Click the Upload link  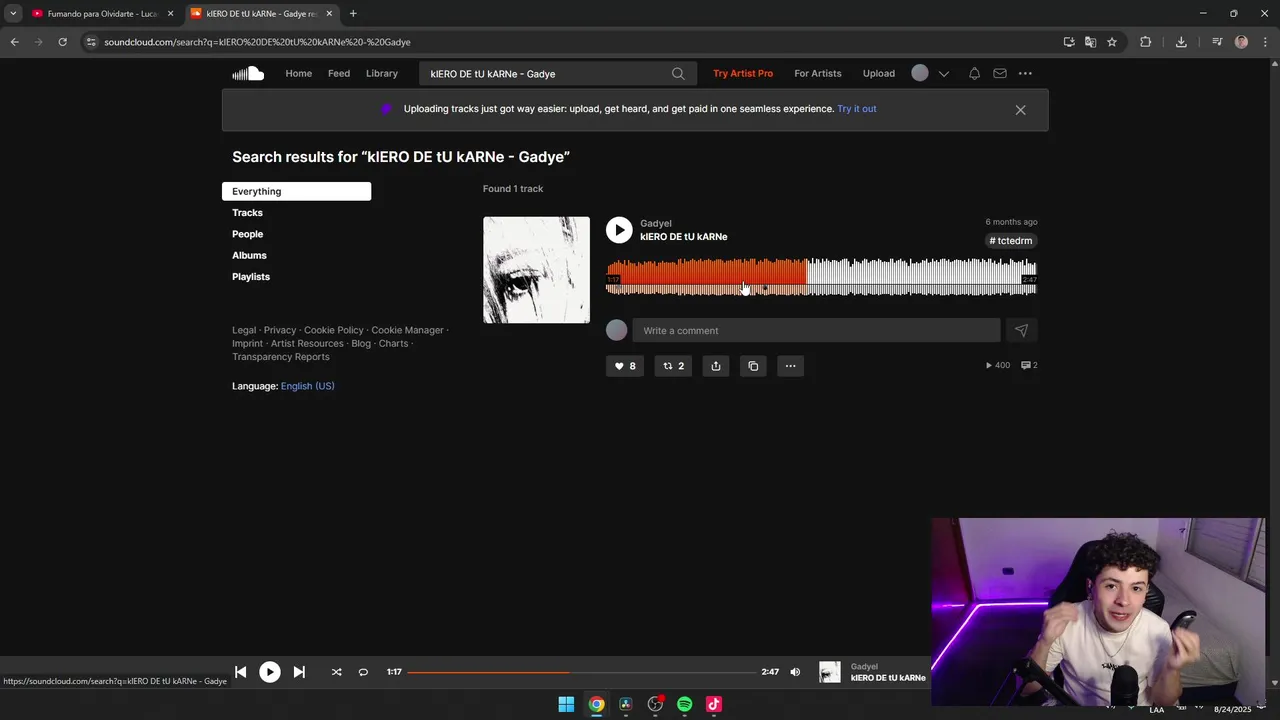pyautogui.click(x=879, y=73)
